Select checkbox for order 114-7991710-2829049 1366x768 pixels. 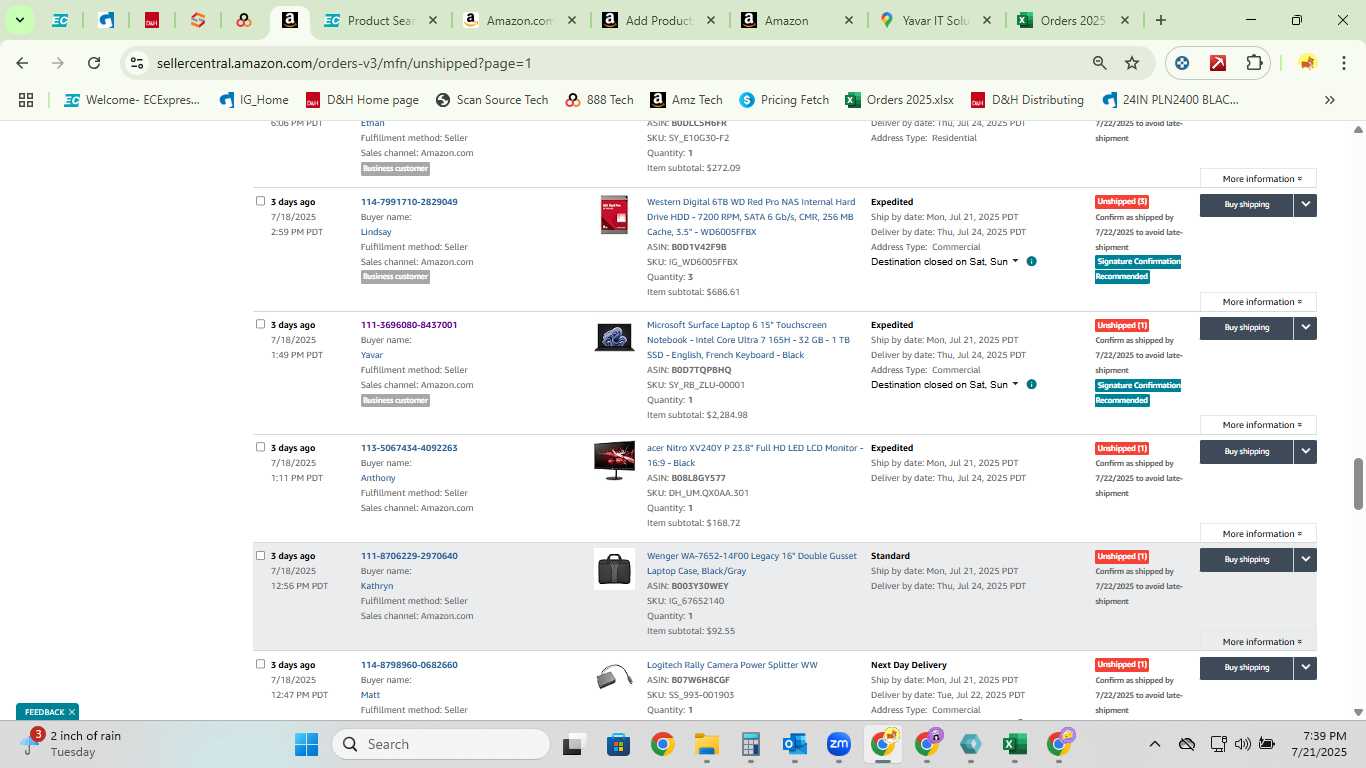click(x=260, y=201)
